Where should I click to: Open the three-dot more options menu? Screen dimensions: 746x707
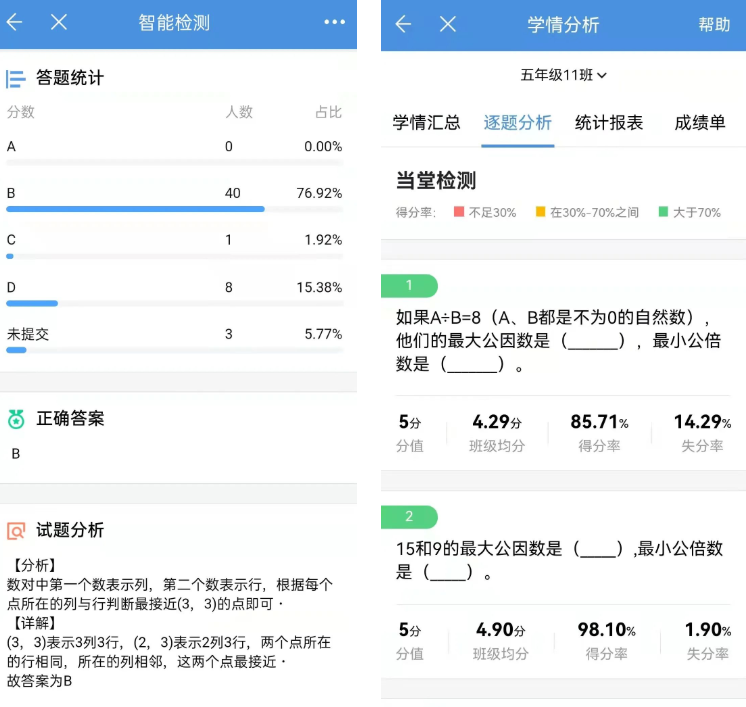[334, 22]
